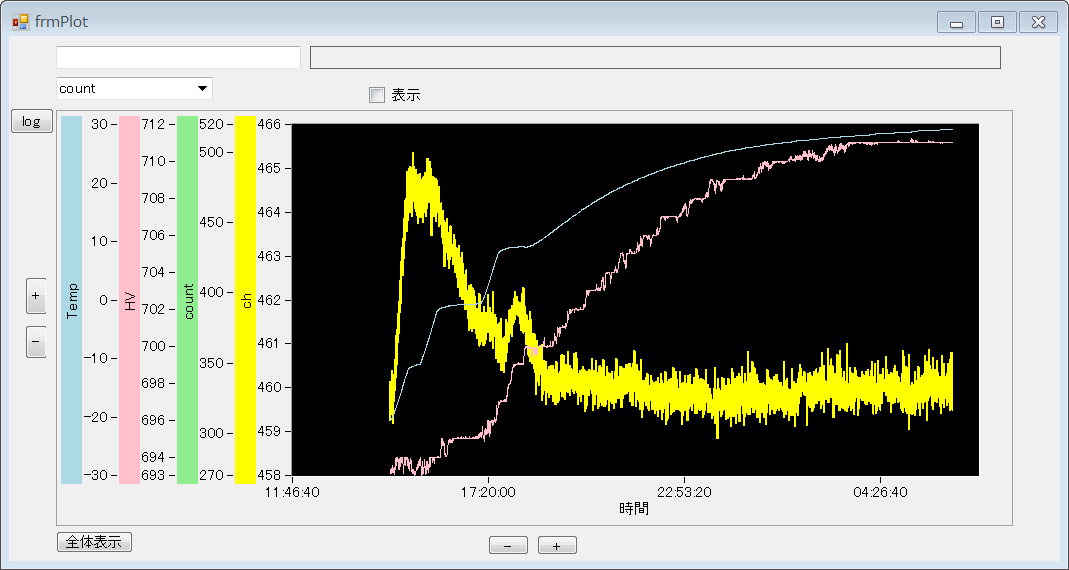The width and height of the screenshot is (1069, 570).
Task: Select the yellow ch axis bar
Action: coord(245,300)
